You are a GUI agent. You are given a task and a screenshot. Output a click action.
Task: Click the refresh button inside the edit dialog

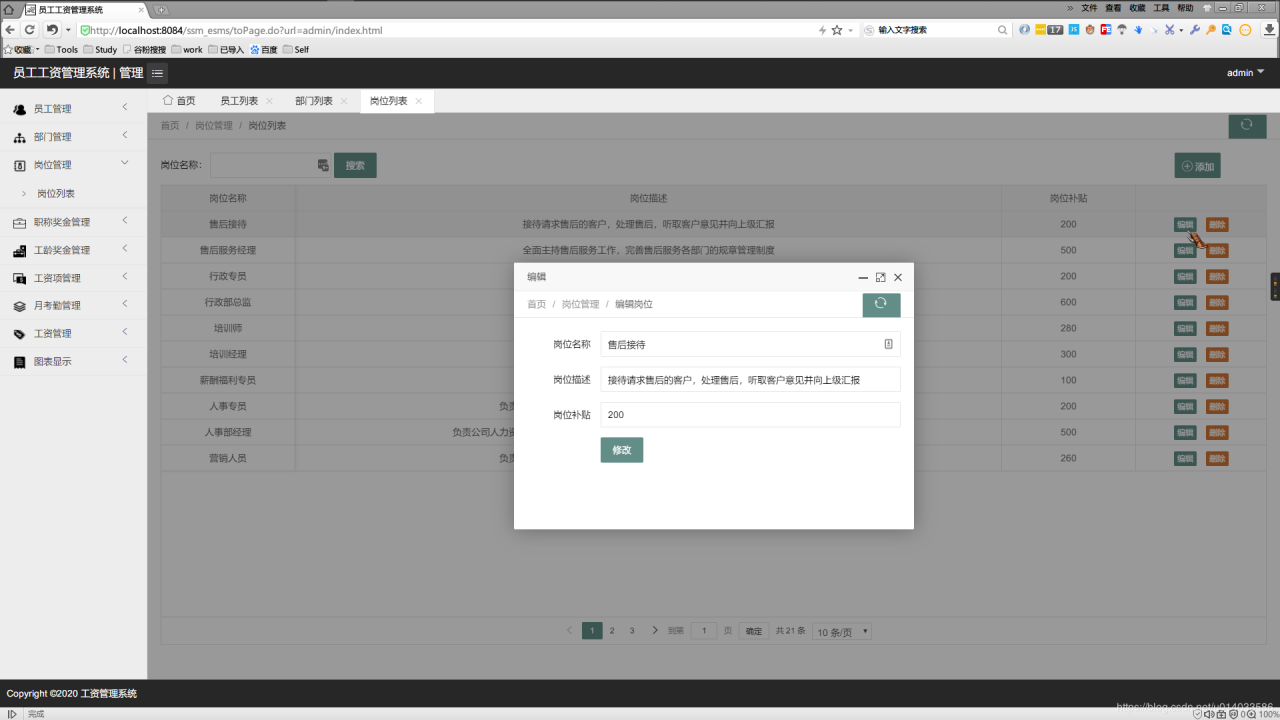pos(881,305)
